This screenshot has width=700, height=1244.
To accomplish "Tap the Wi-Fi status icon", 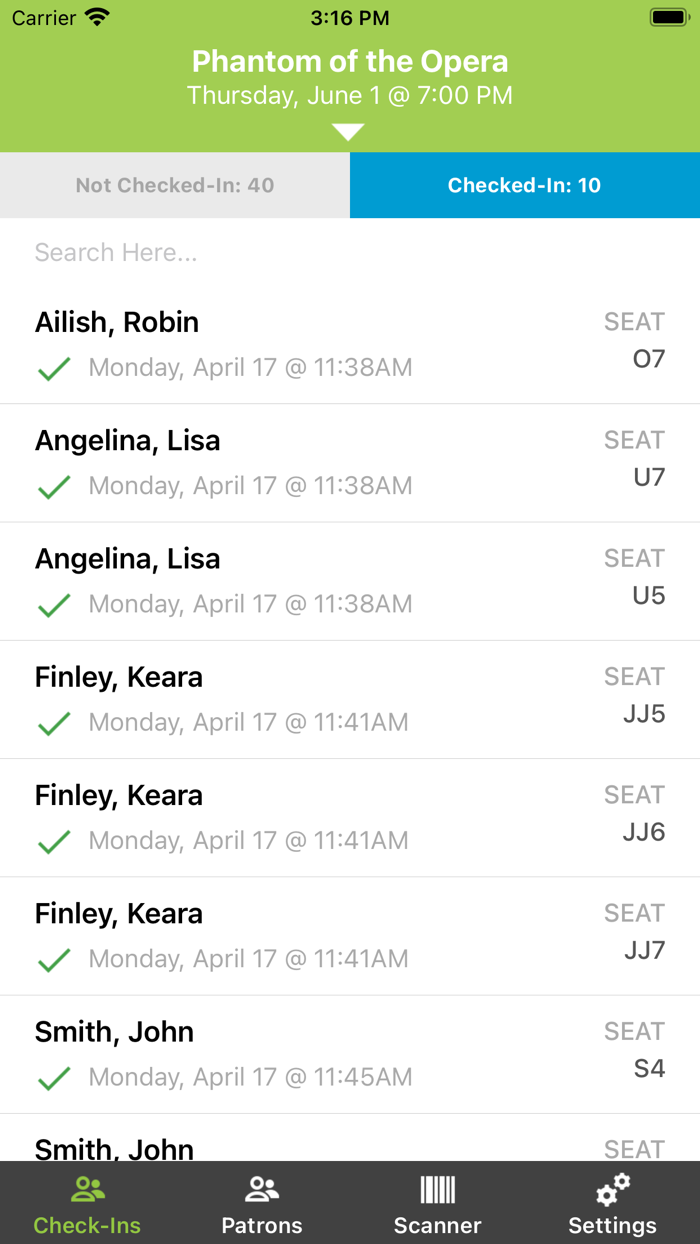I will tap(97, 17).
